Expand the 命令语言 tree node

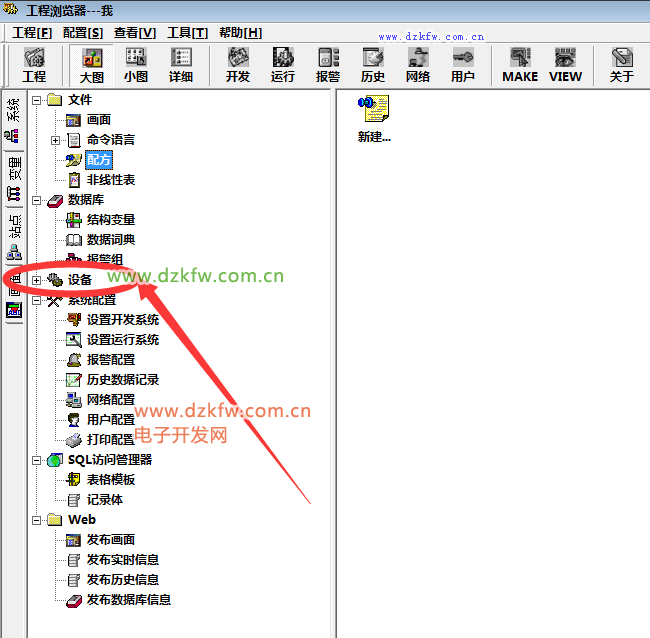(56, 140)
